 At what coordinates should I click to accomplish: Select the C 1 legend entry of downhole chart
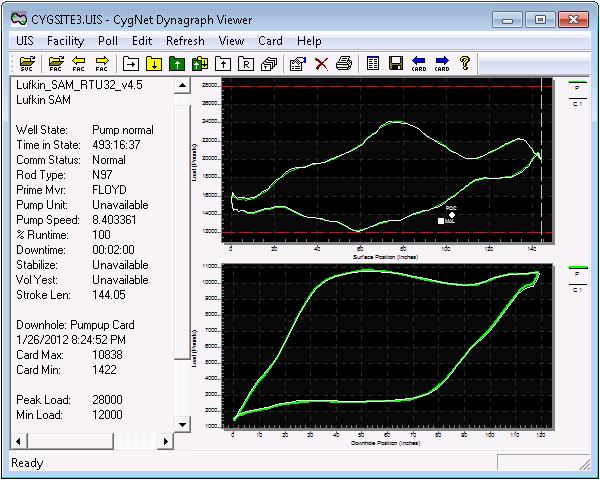(577, 288)
